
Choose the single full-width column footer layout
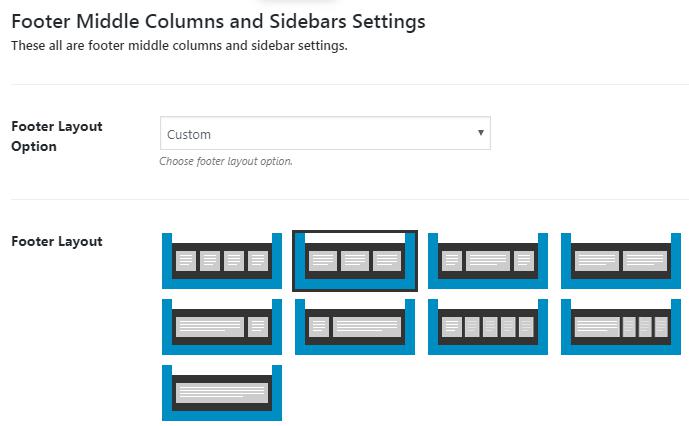pyautogui.click(x=222, y=392)
